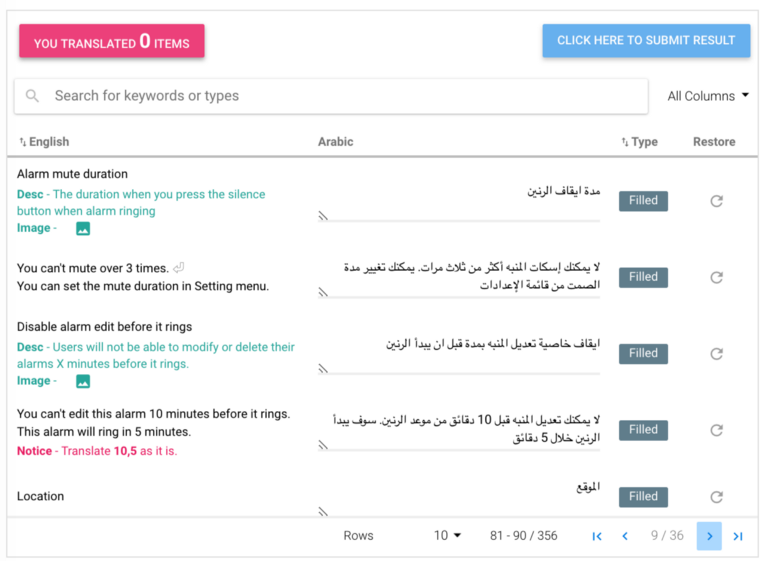Click the search keywords input field
This screenshot has height=561, width=773.
pos(340,96)
